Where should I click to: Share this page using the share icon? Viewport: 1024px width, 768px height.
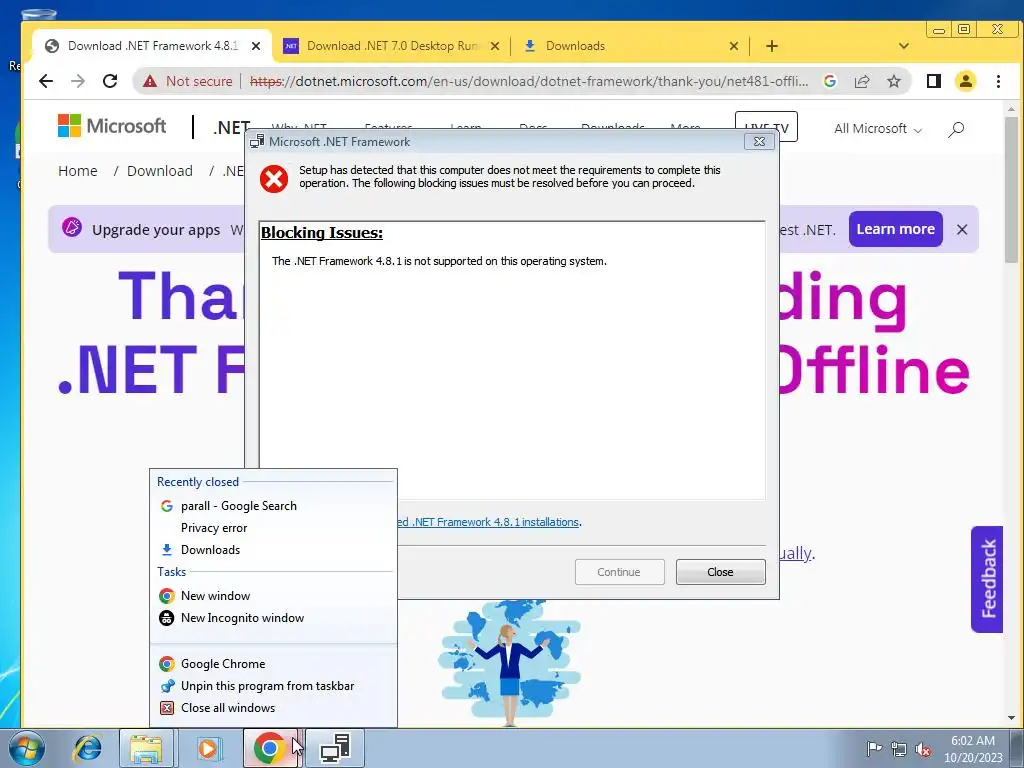862,81
